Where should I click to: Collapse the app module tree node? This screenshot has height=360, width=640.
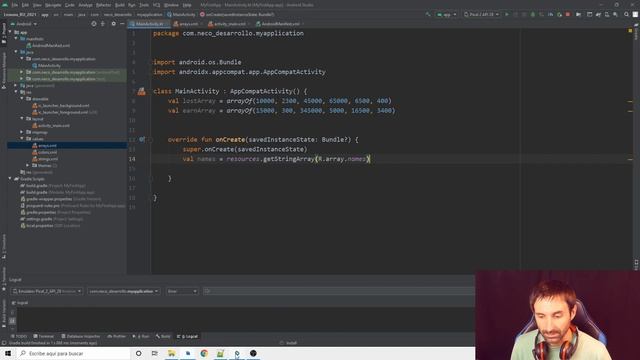coord(10,32)
